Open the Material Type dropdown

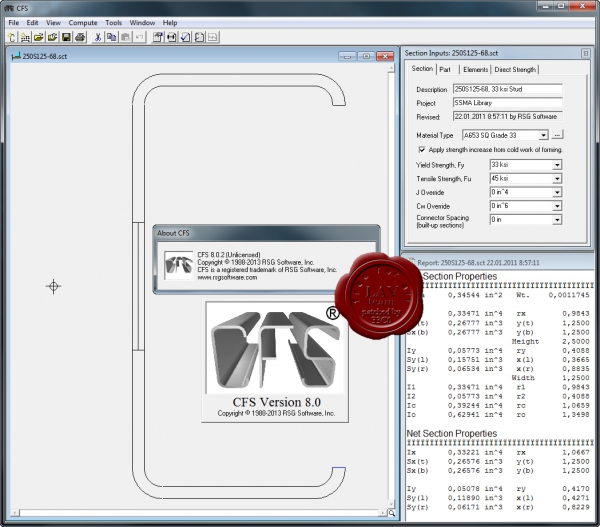[543, 135]
